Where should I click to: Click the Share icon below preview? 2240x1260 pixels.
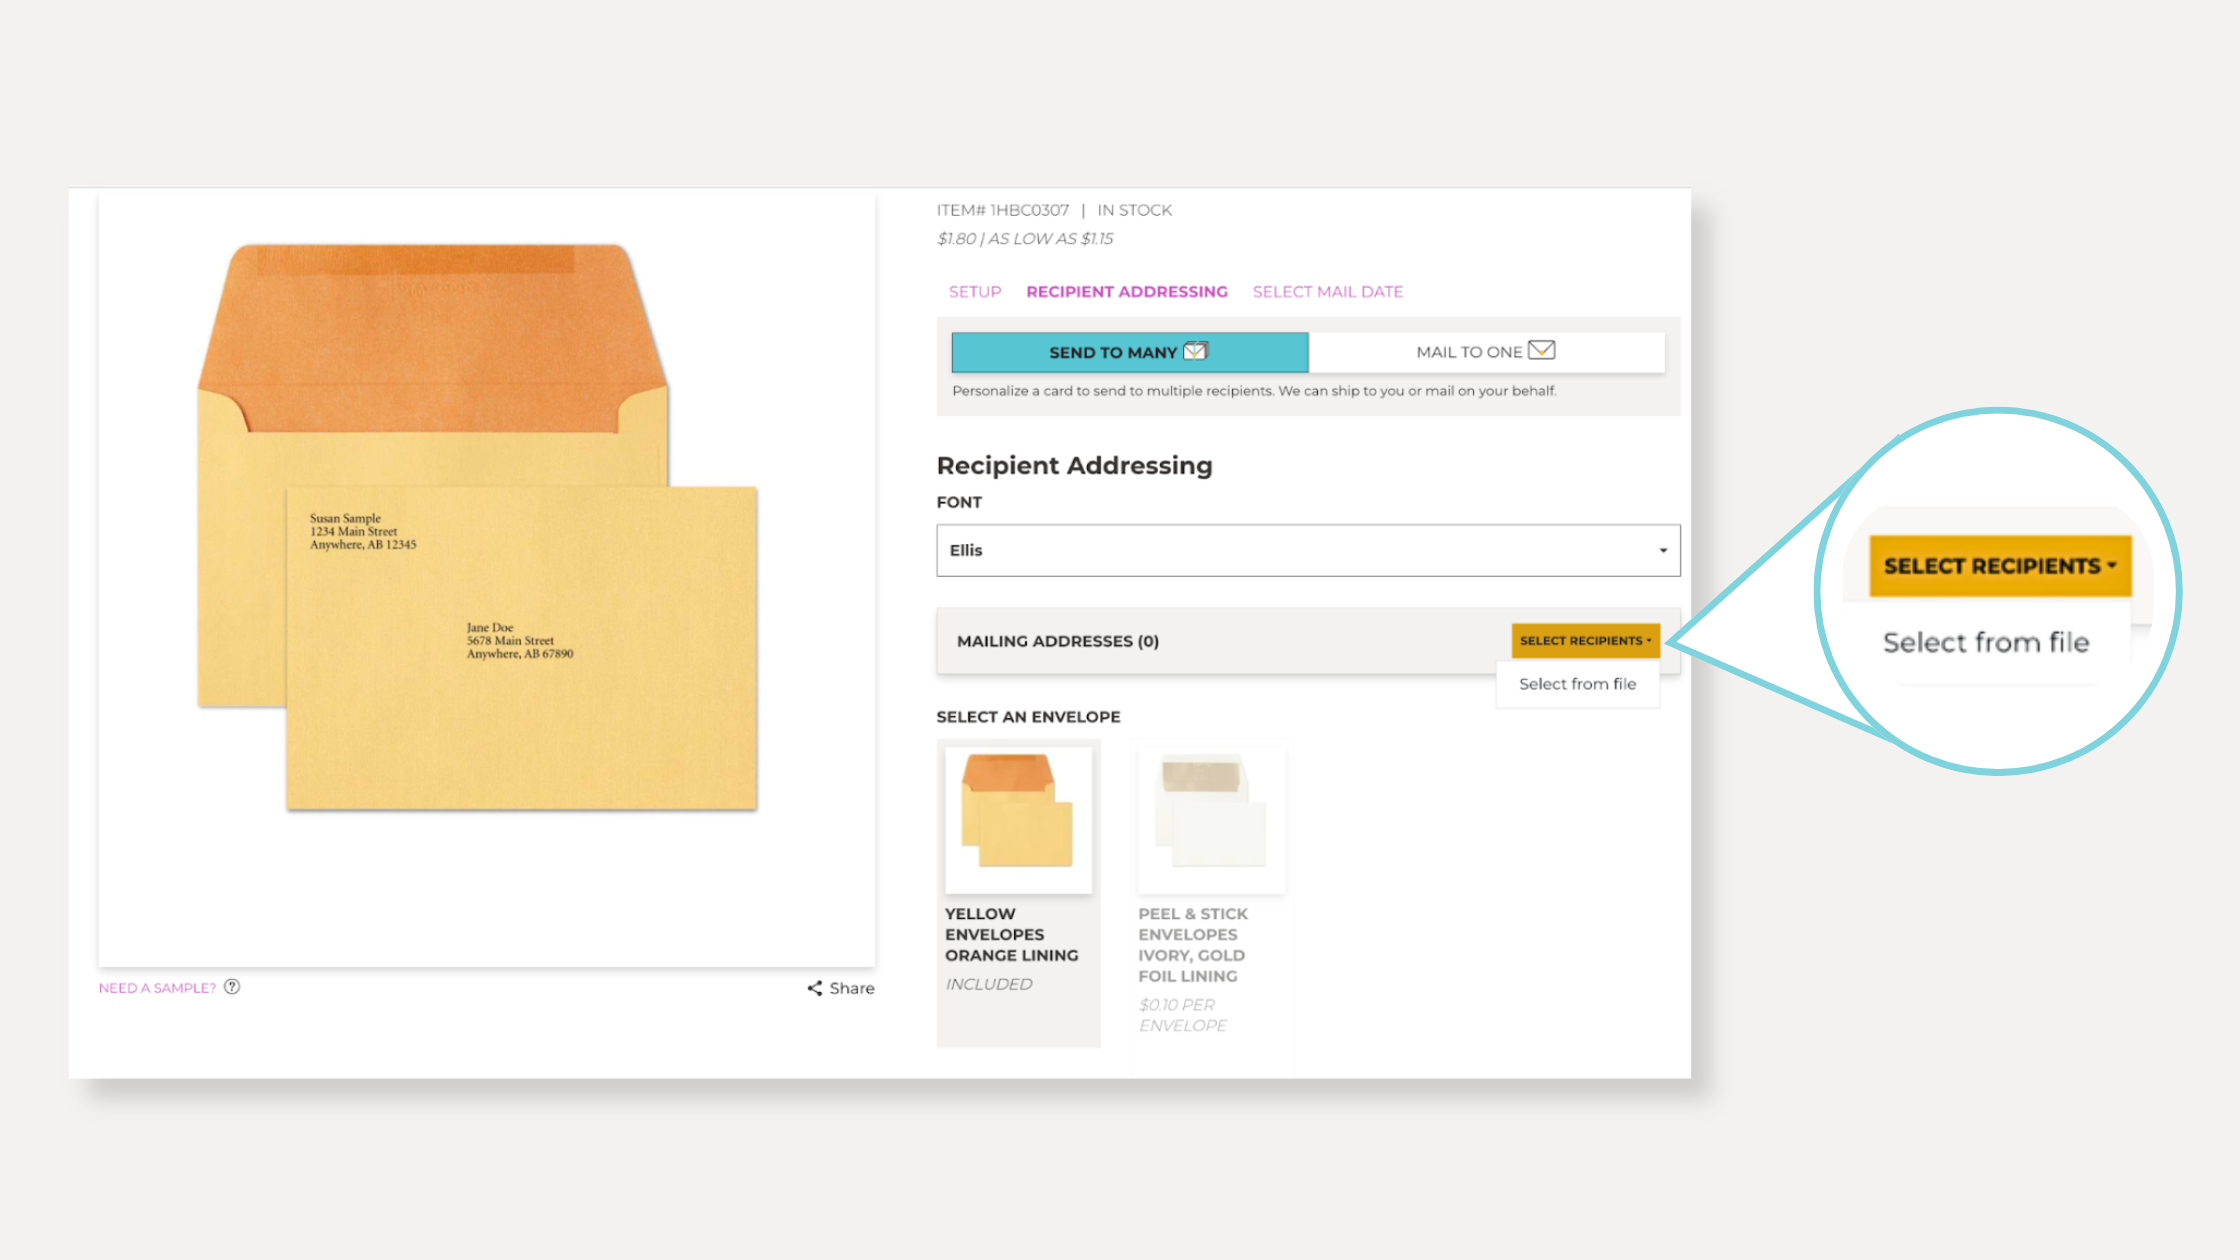coord(815,988)
